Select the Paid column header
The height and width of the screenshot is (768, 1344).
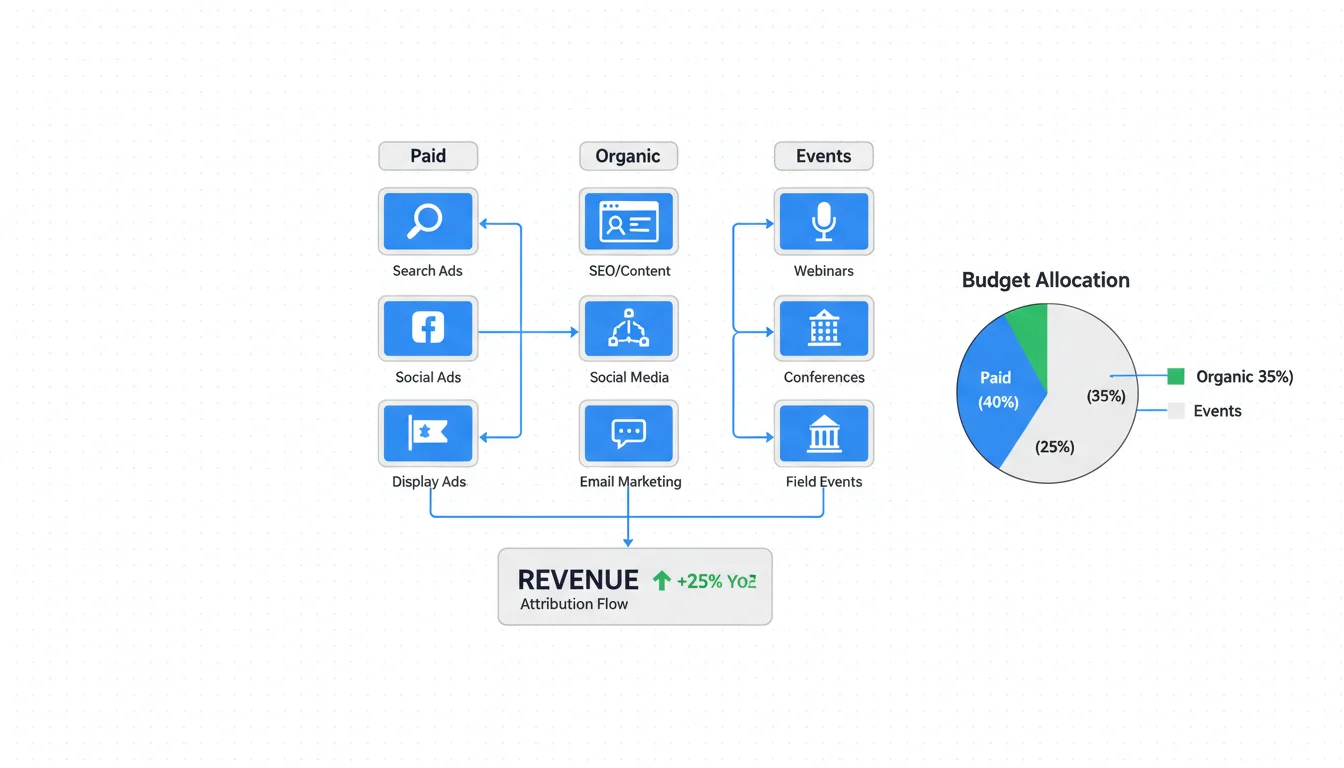(427, 156)
